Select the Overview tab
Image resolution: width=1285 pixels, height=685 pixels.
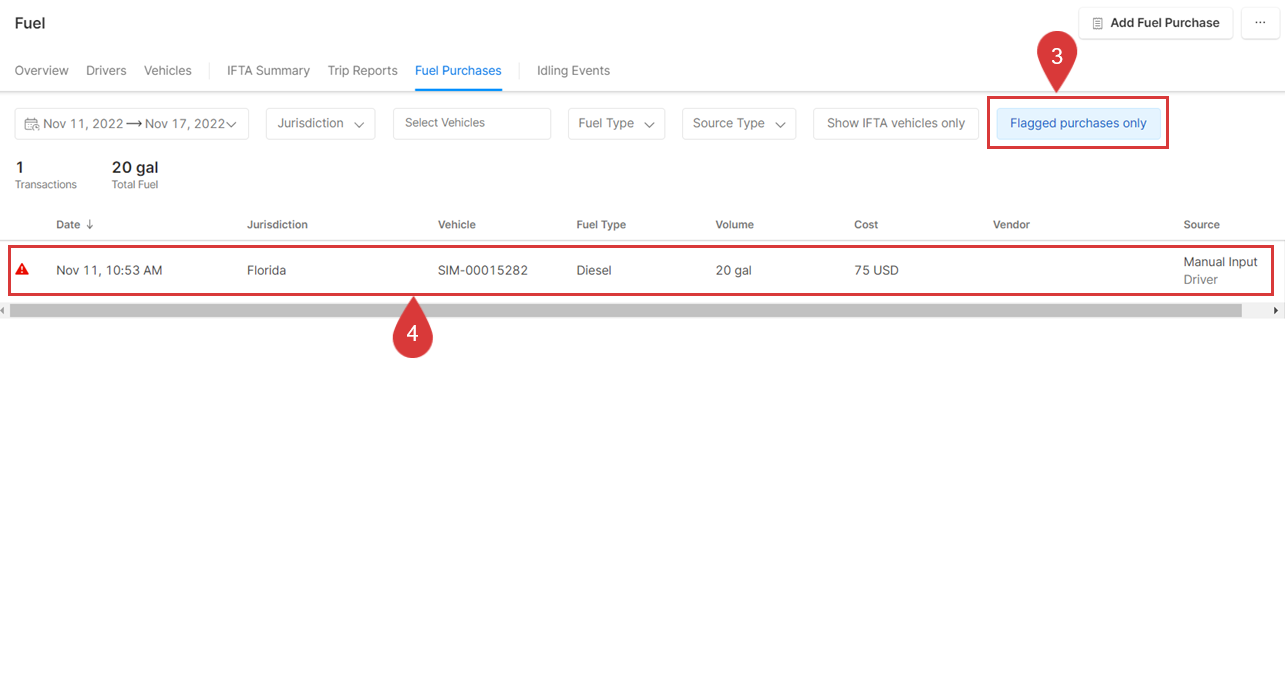42,71
